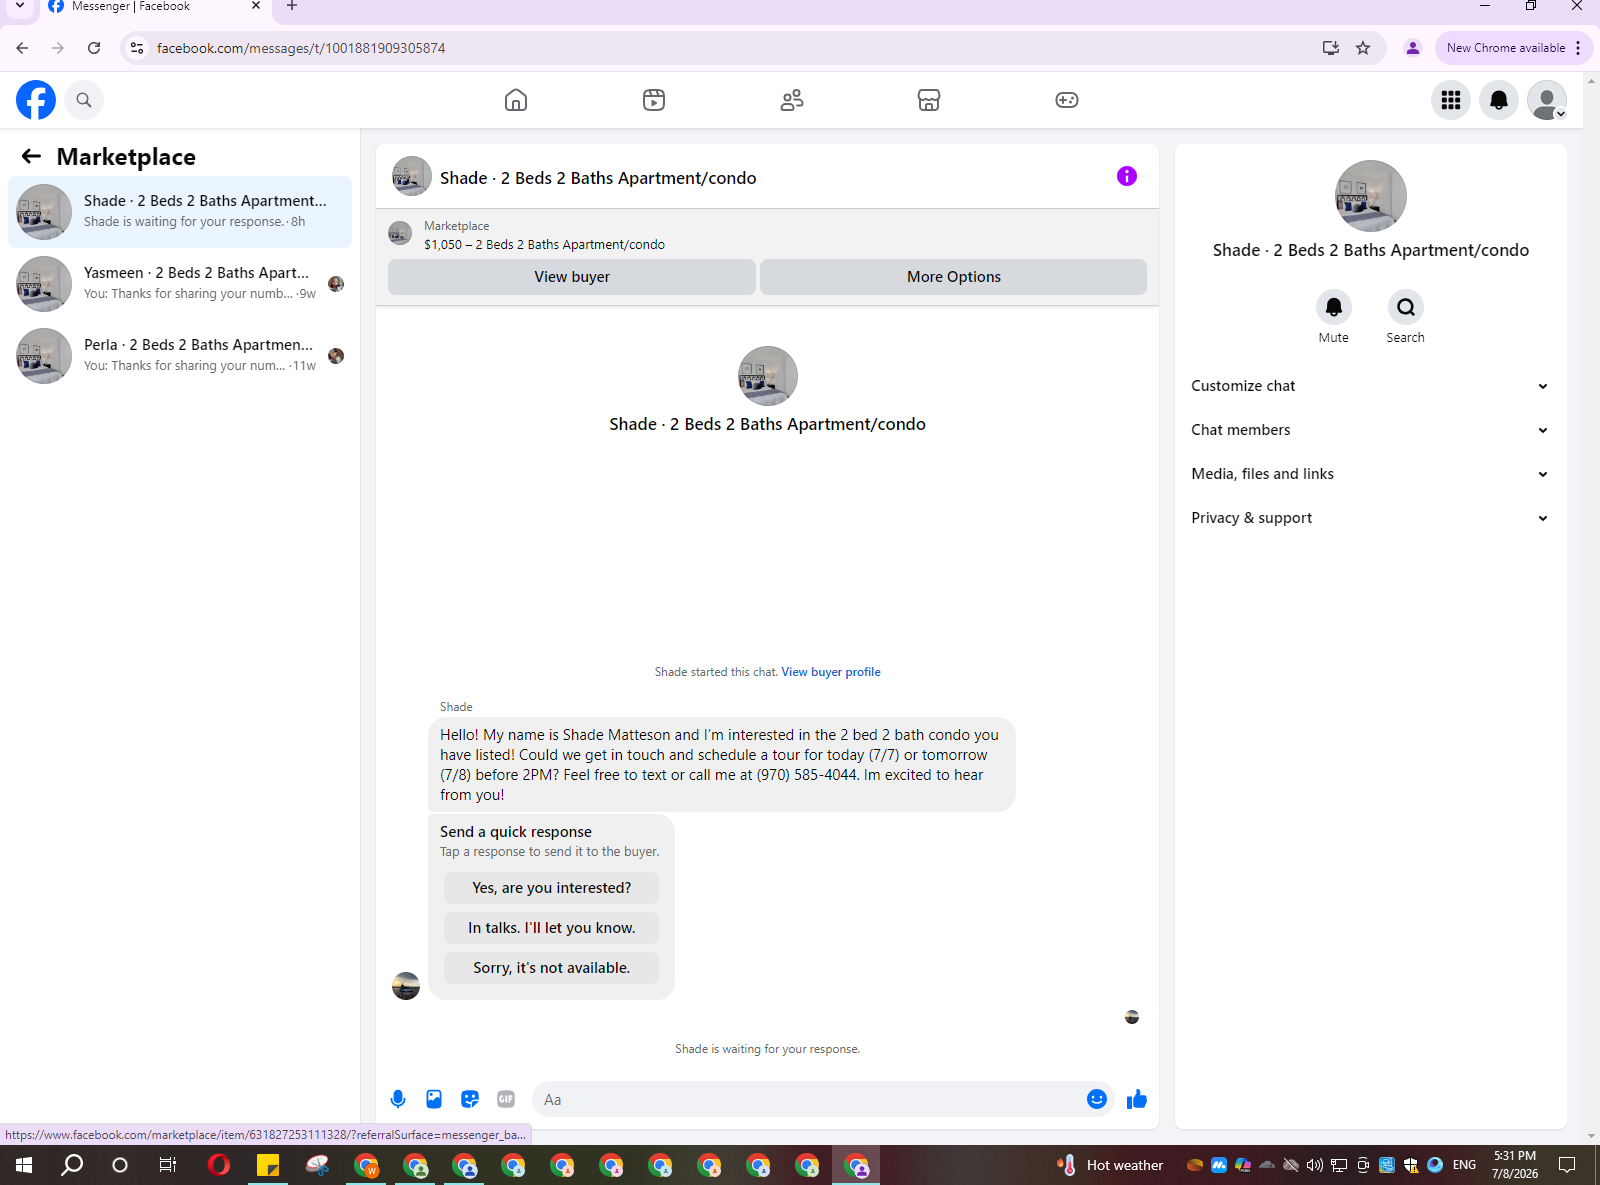Open the Facebook search magnifier
Viewport: 1600px width, 1185px height.
pos(84,100)
